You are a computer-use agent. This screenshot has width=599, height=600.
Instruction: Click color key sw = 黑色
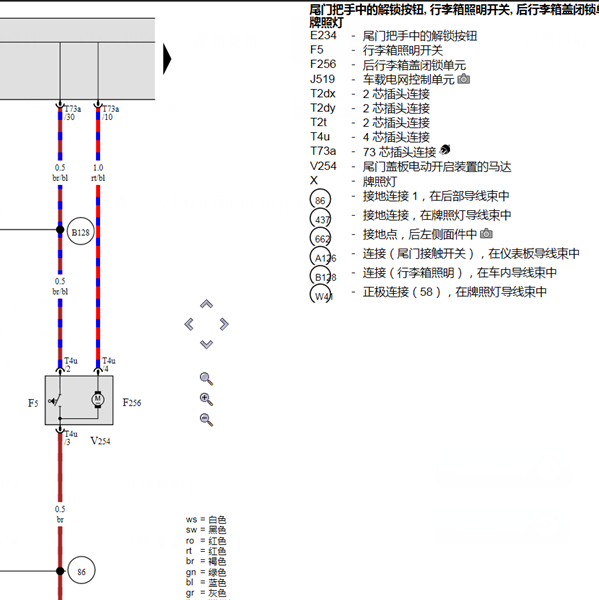(x=206, y=530)
